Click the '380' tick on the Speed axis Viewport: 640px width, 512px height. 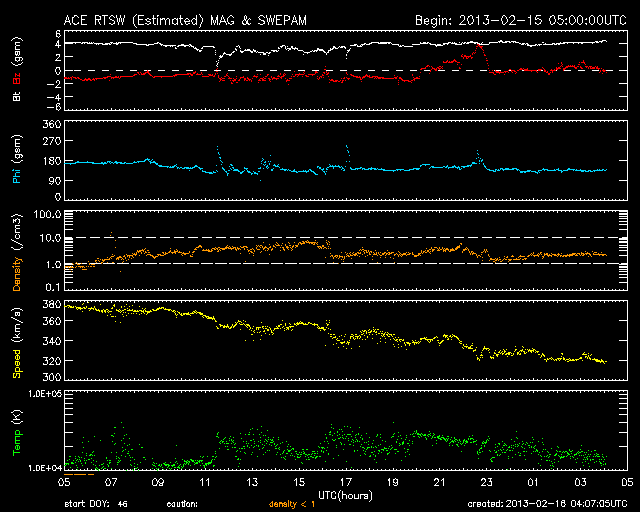(x=52, y=304)
